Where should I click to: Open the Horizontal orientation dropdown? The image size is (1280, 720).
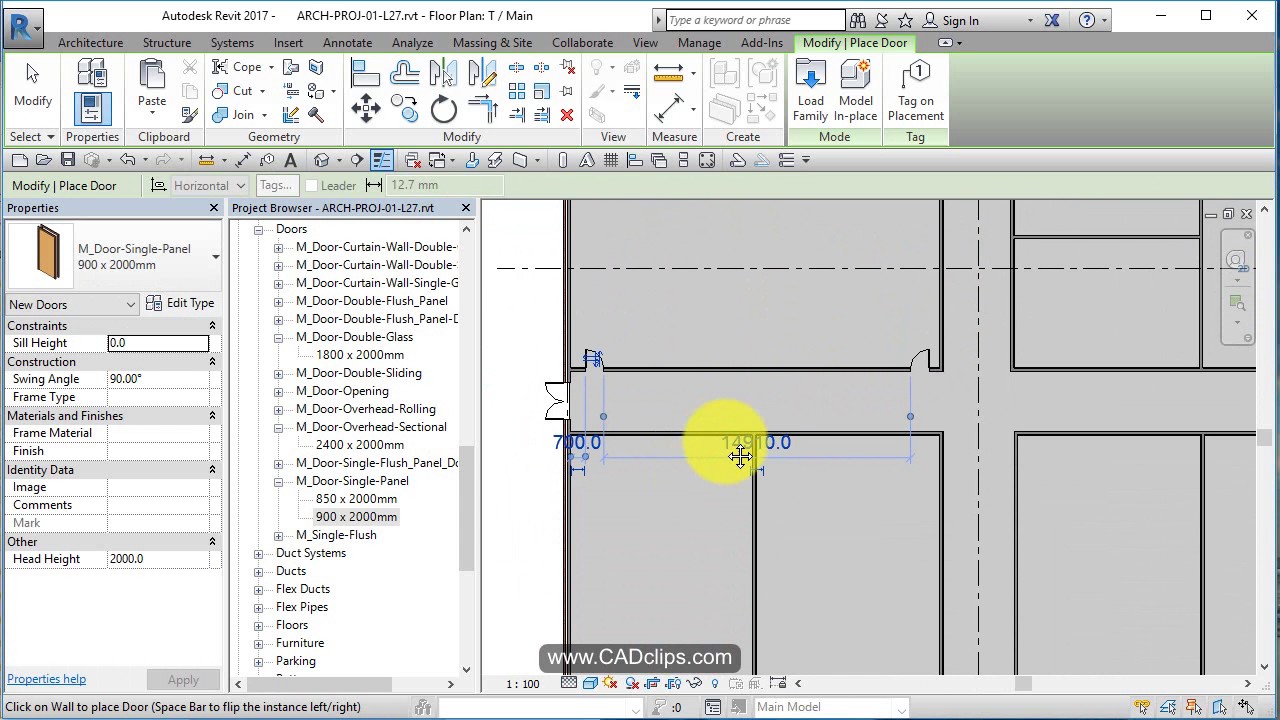(x=240, y=185)
